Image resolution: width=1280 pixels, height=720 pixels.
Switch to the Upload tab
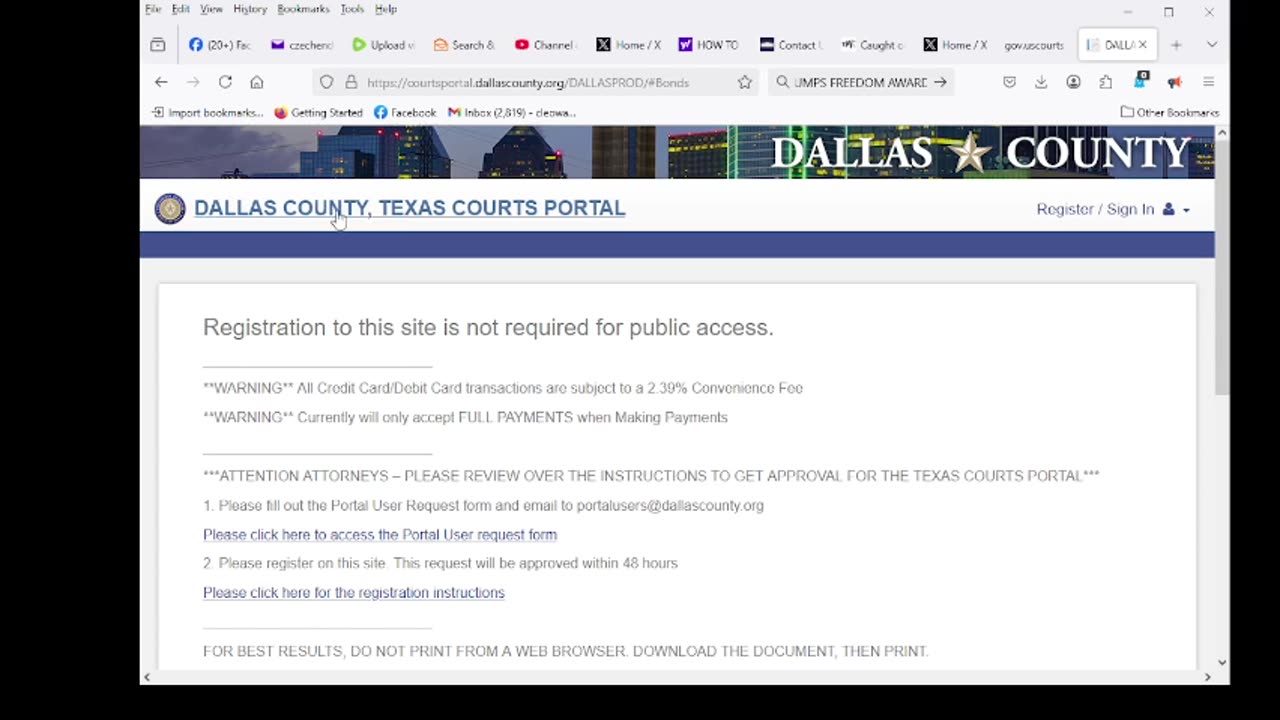coord(383,45)
